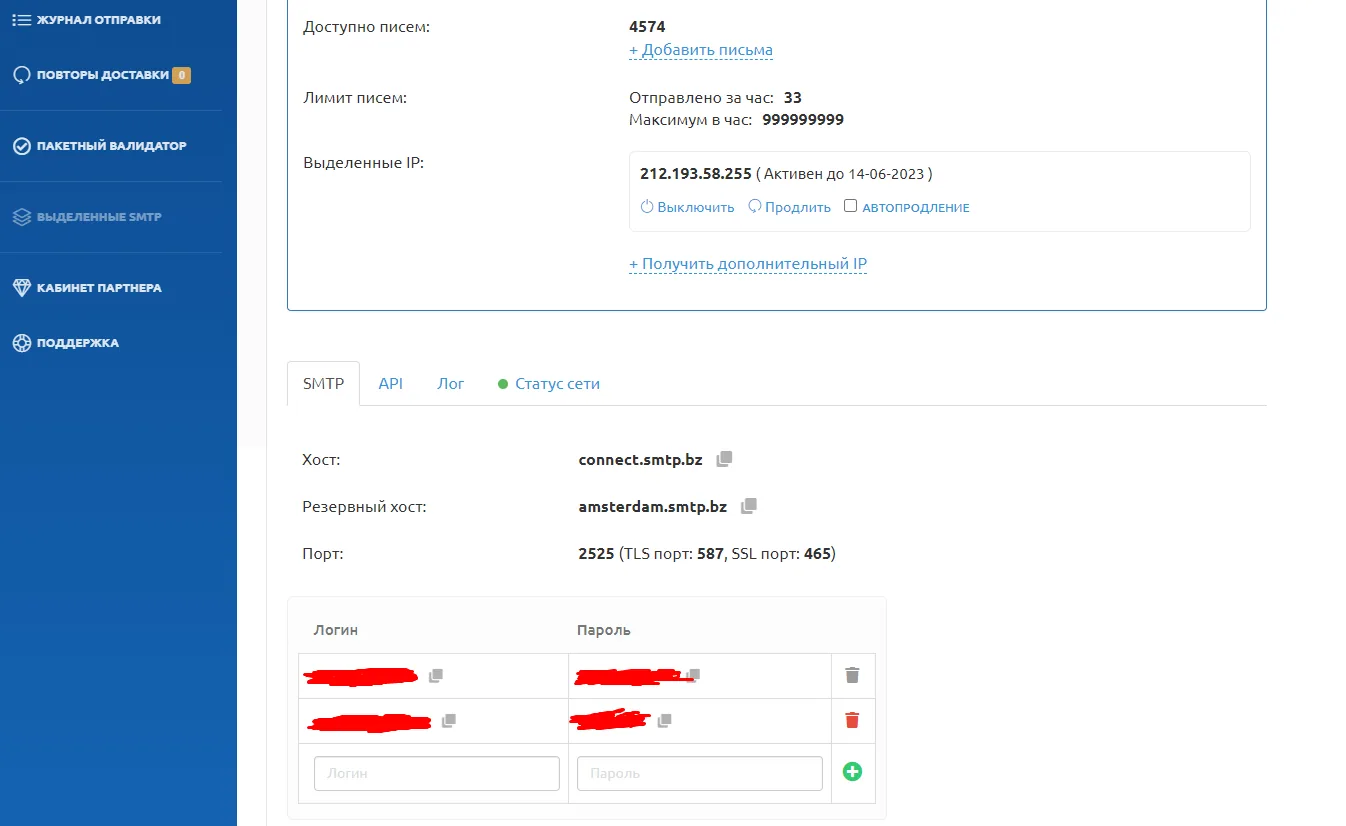Focus the Логин input field
Image resolution: width=1346 pixels, height=826 pixels.
click(437, 773)
